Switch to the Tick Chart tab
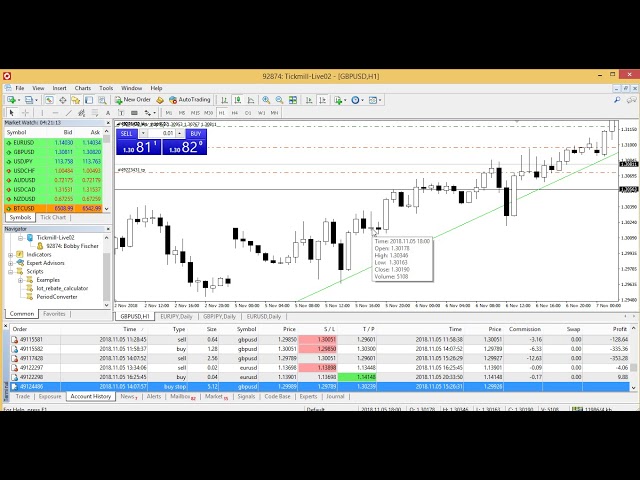640x480 pixels. (53, 217)
